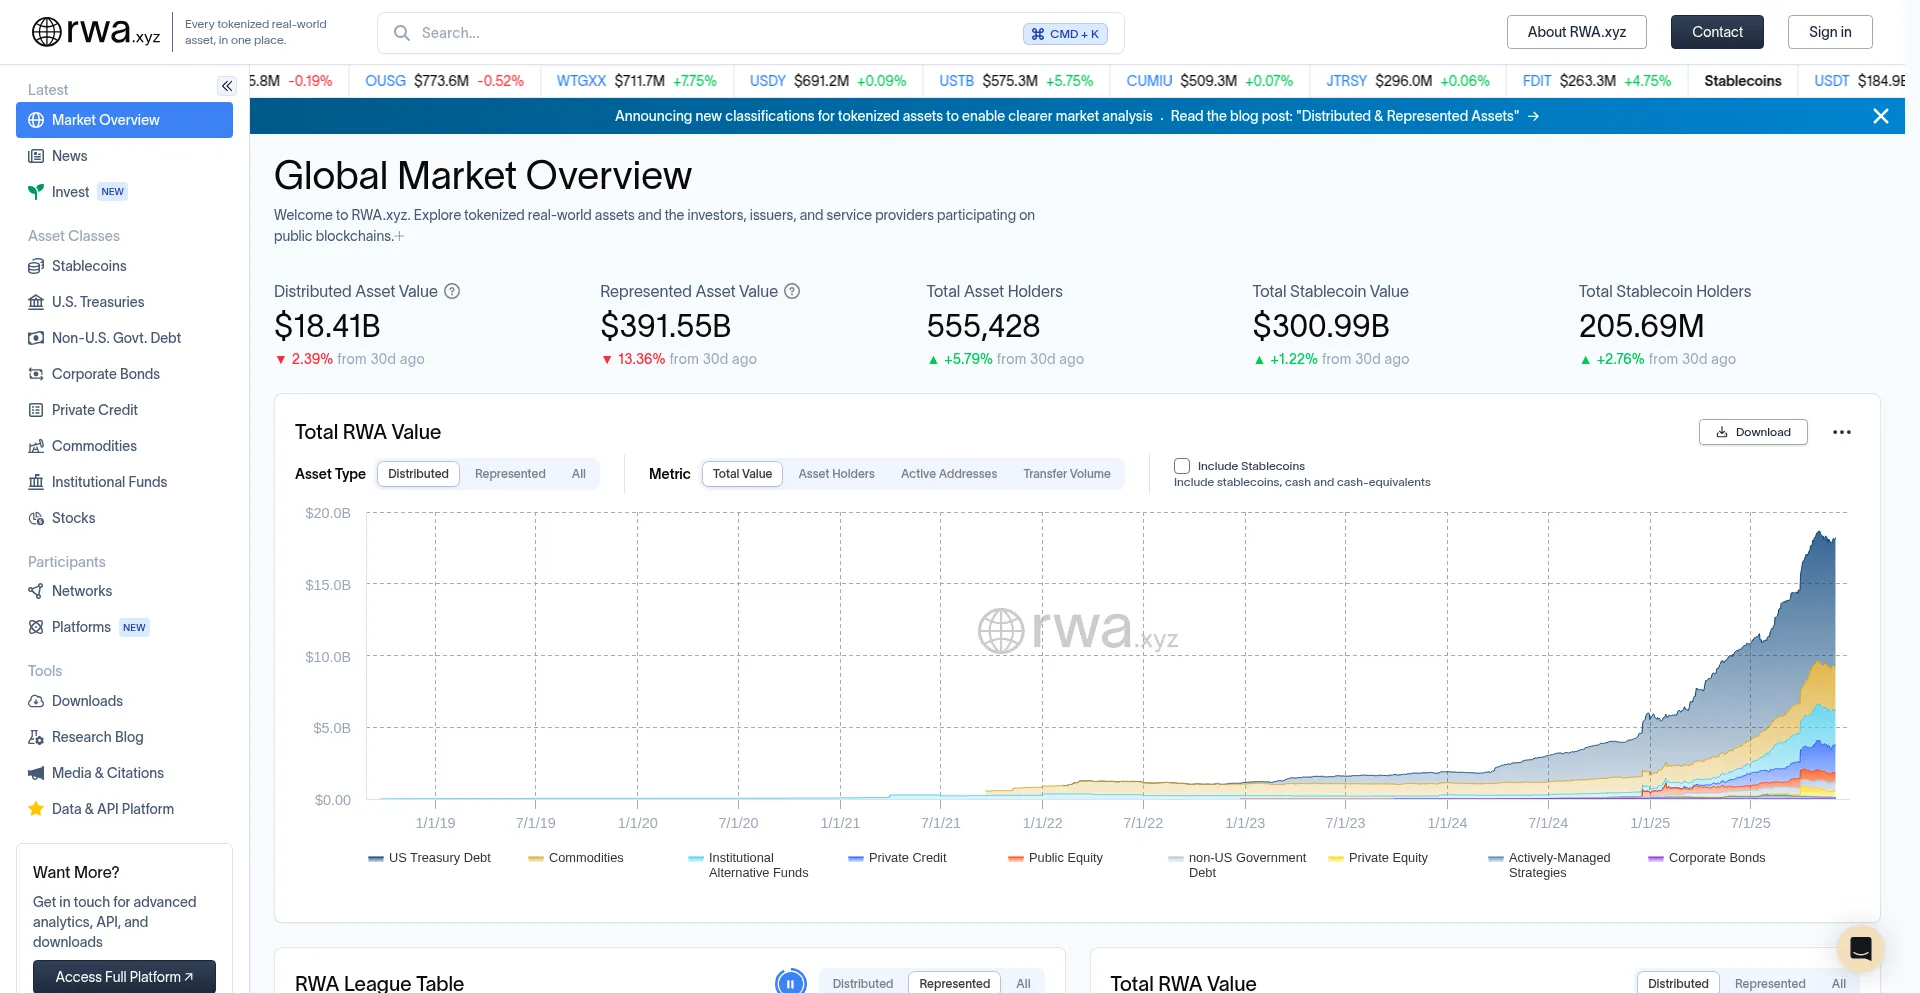This screenshot has width=1920, height=993.
Task: Download the Total RWA Value chart
Action: pos(1752,432)
